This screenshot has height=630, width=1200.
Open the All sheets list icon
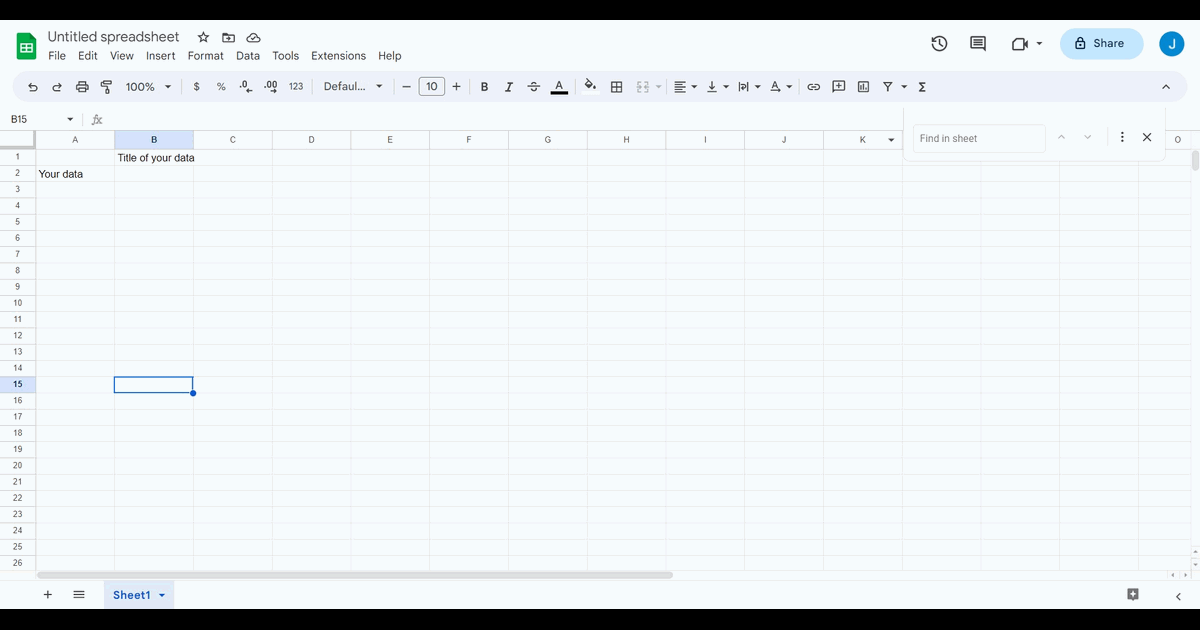point(79,595)
